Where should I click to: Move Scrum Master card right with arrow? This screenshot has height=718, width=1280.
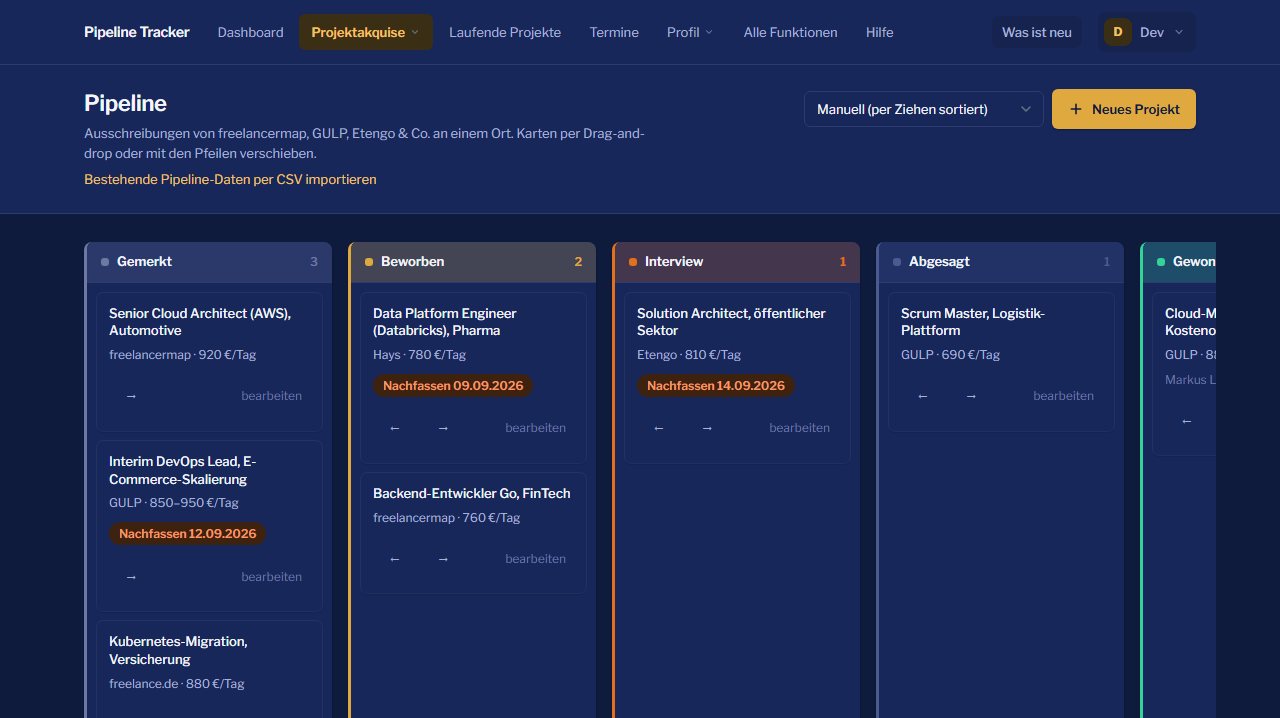[x=971, y=396]
